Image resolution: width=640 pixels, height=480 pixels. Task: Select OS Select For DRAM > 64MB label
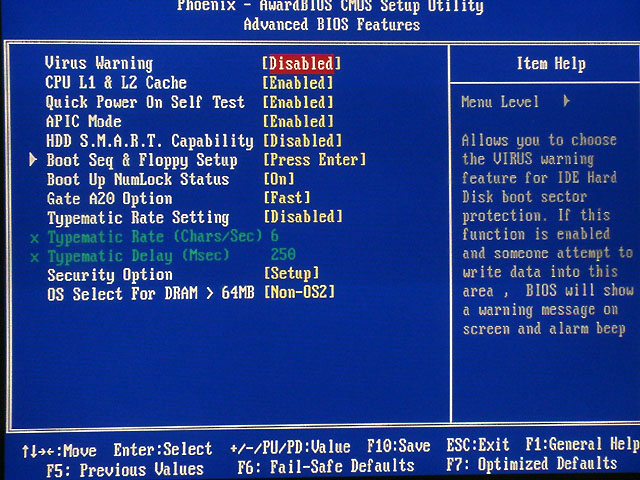tap(151, 294)
